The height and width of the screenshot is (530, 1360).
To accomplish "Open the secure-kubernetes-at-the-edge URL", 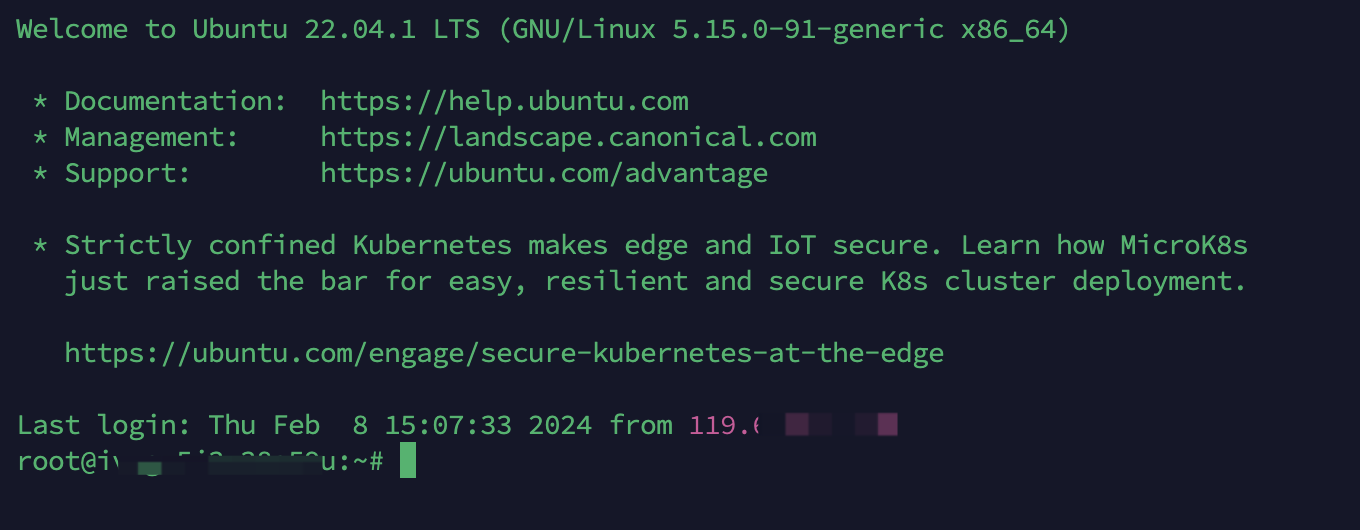I will (x=504, y=353).
